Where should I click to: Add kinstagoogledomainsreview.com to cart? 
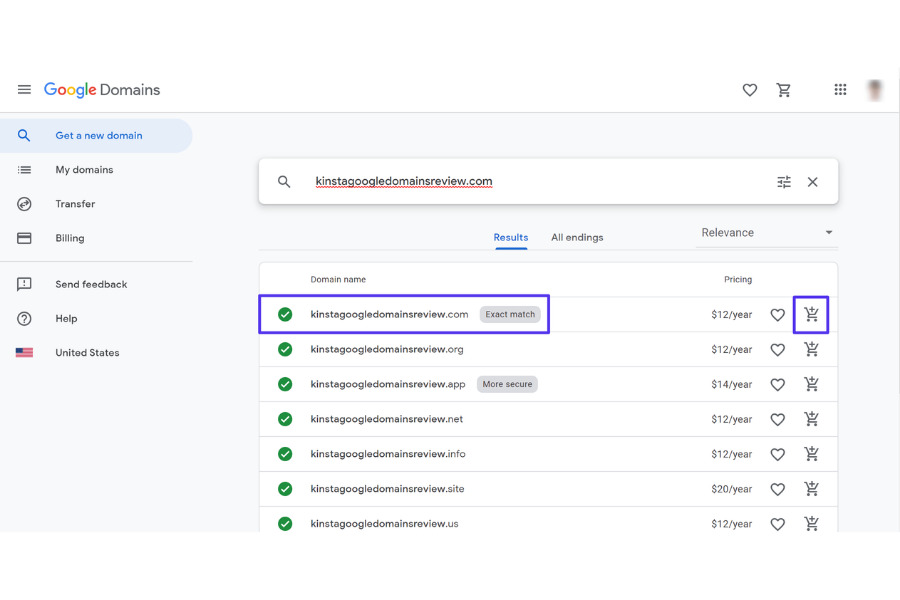[811, 315]
